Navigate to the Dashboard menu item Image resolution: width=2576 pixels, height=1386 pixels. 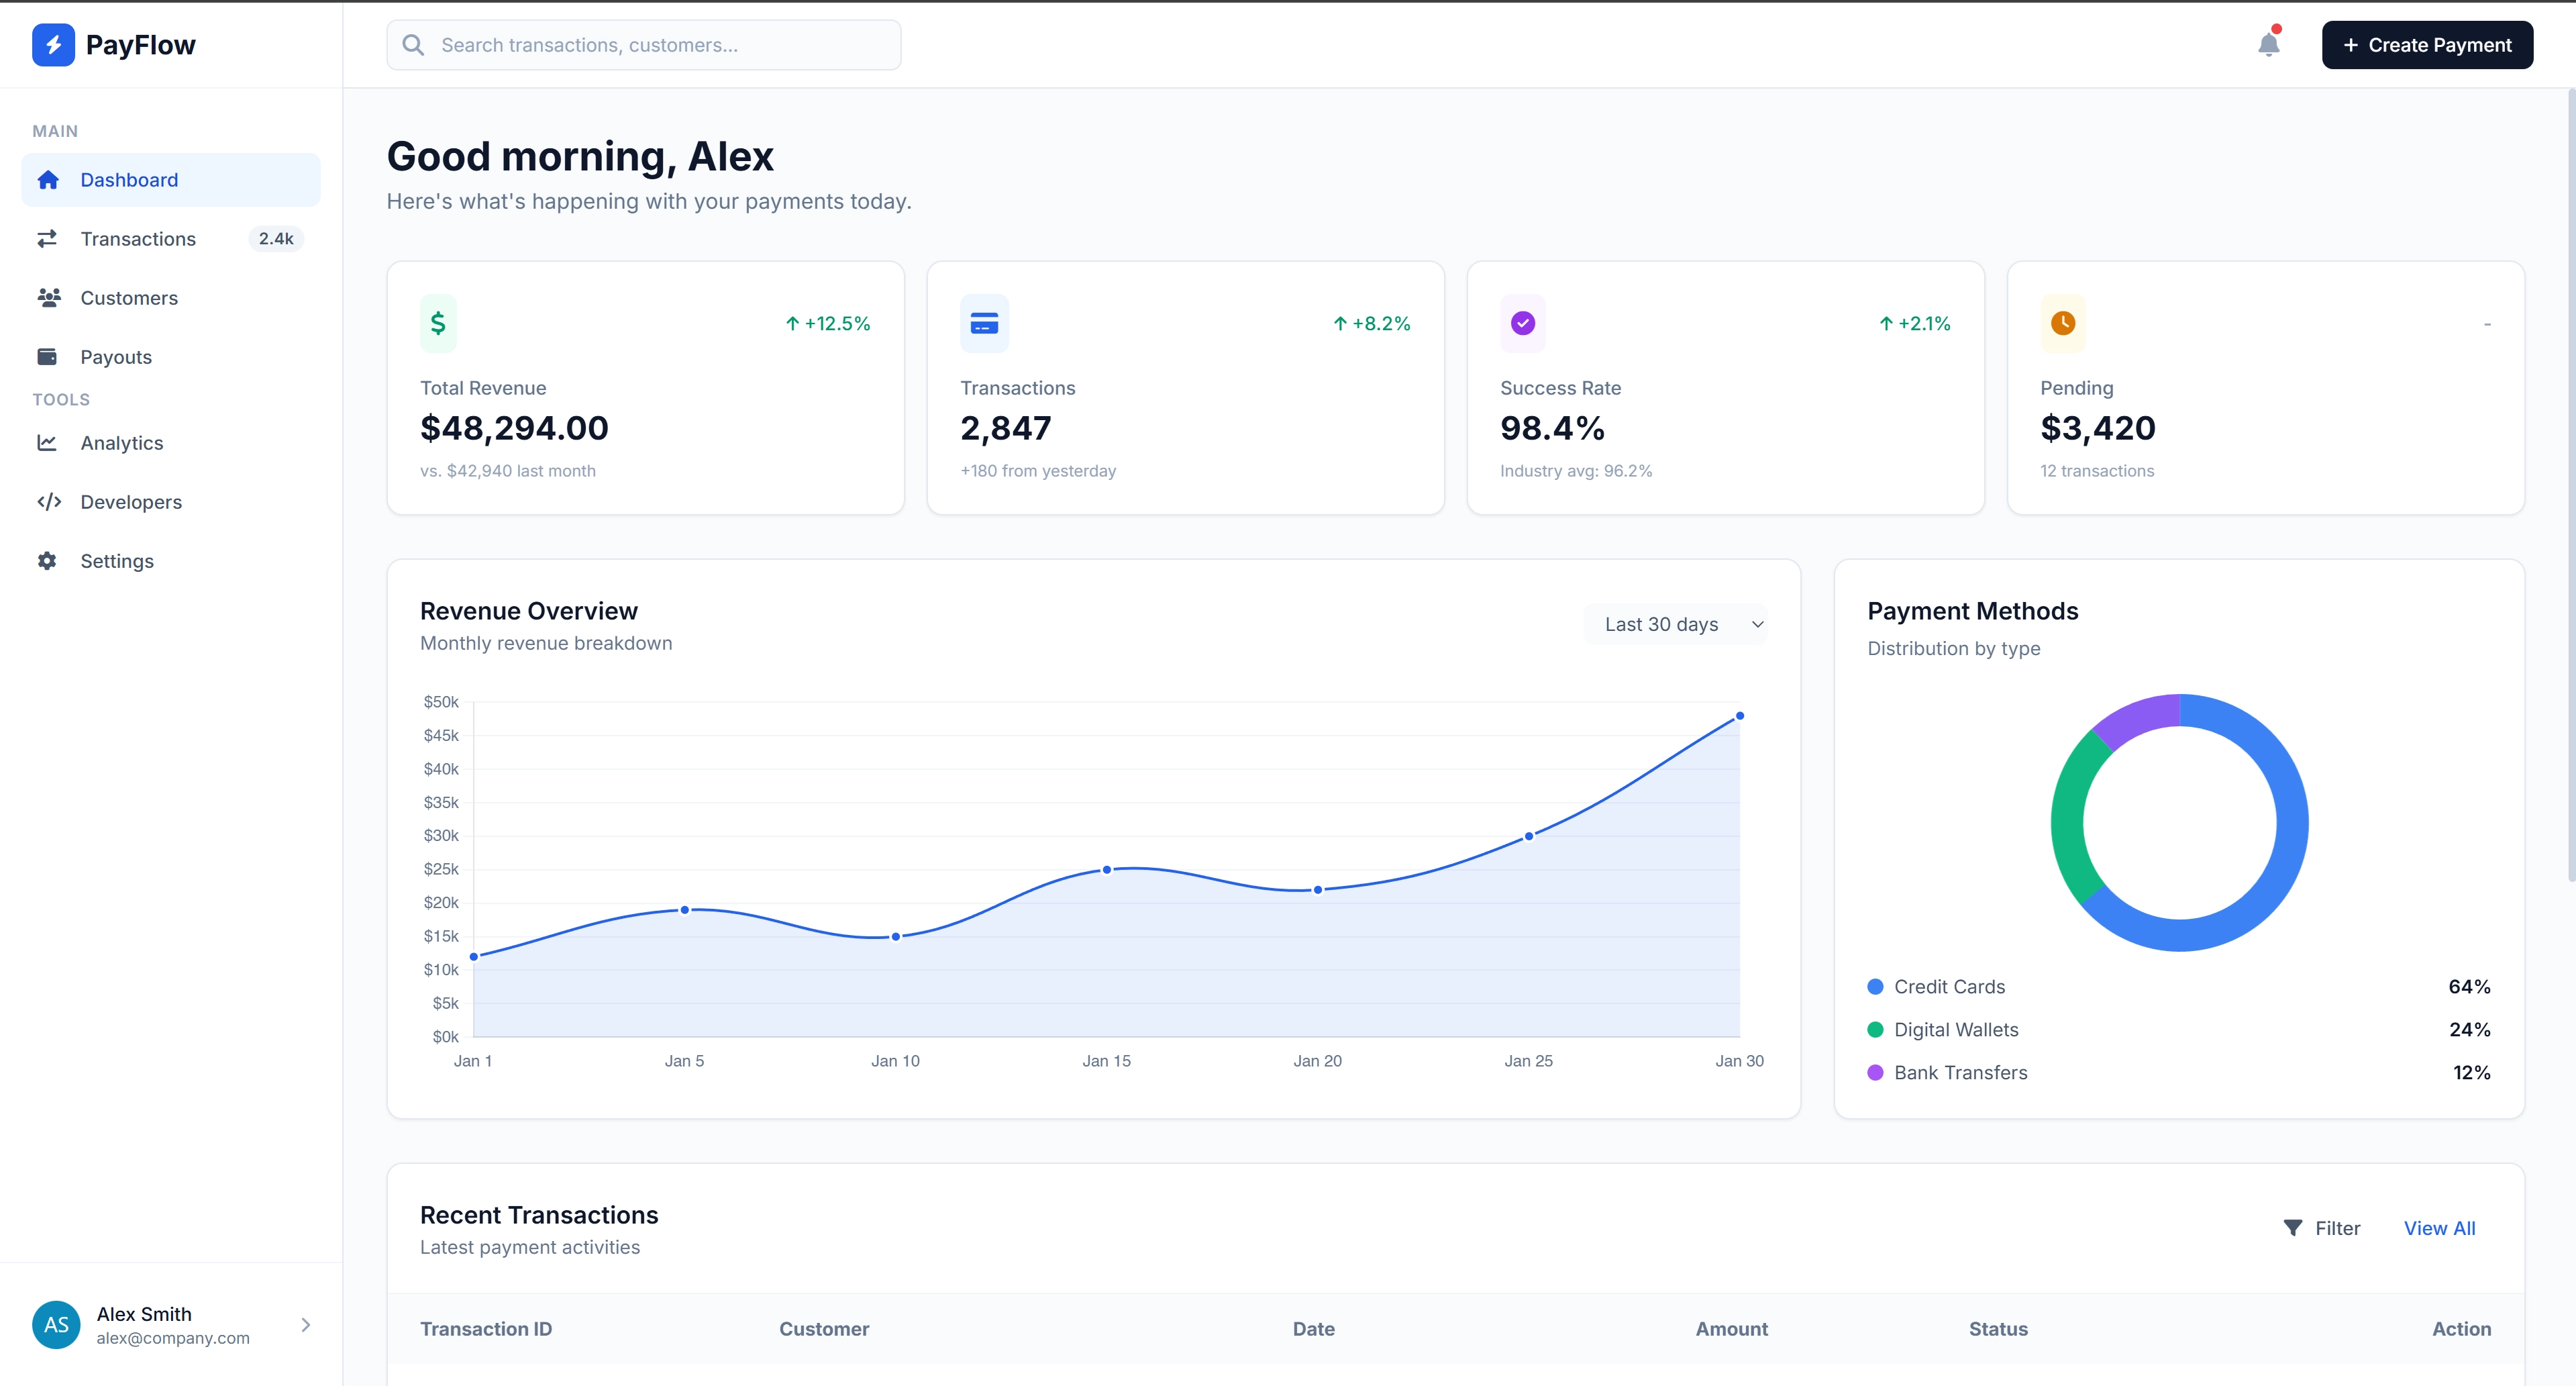point(129,179)
